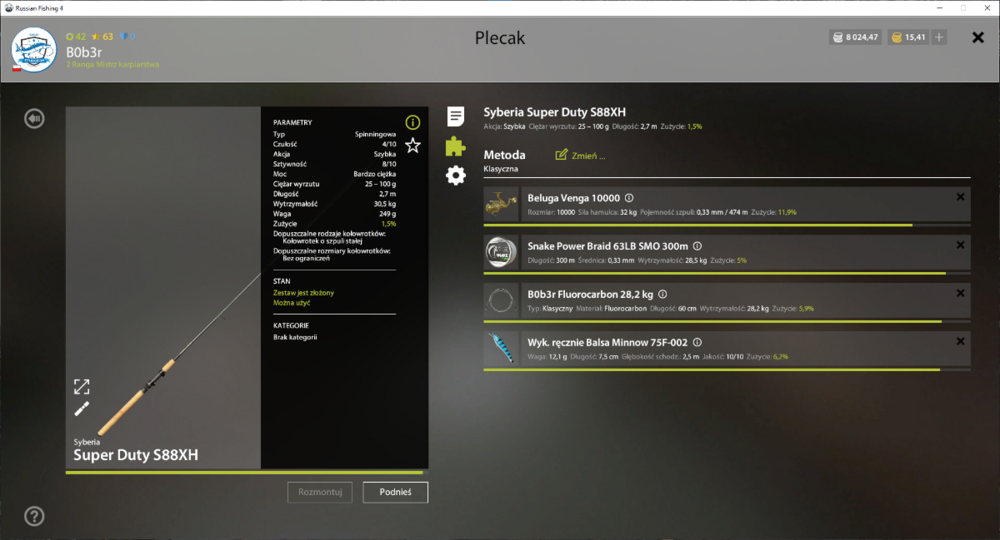Image resolution: width=1000 pixels, height=540 pixels.
Task: Click the silver coins balance 8 024,47
Action: tap(855, 38)
